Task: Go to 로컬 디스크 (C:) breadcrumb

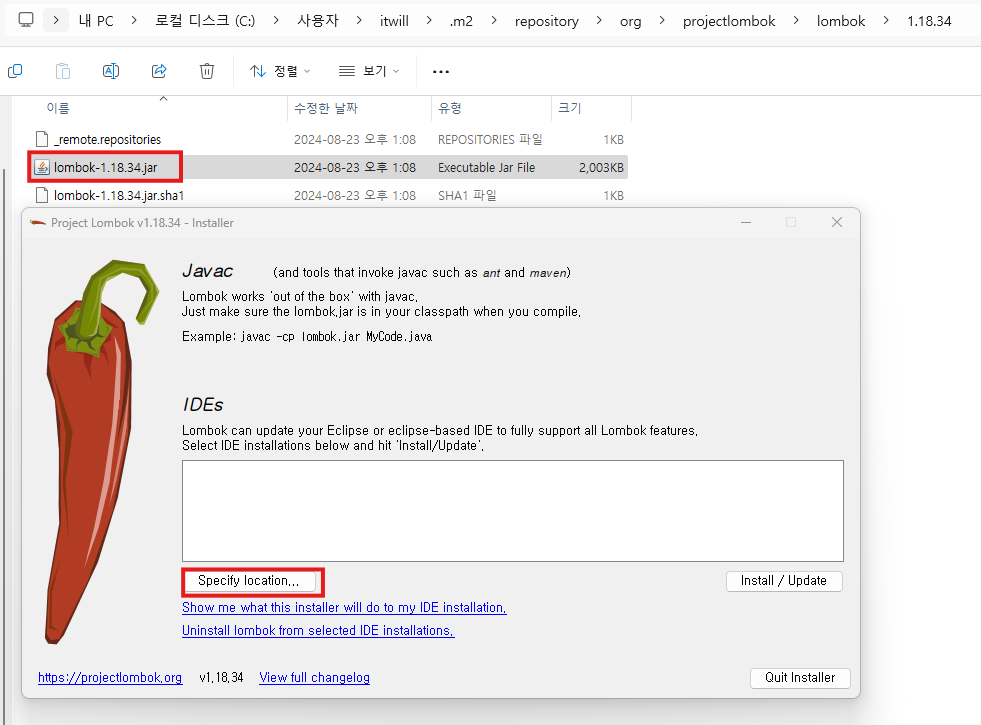Action: click(205, 21)
